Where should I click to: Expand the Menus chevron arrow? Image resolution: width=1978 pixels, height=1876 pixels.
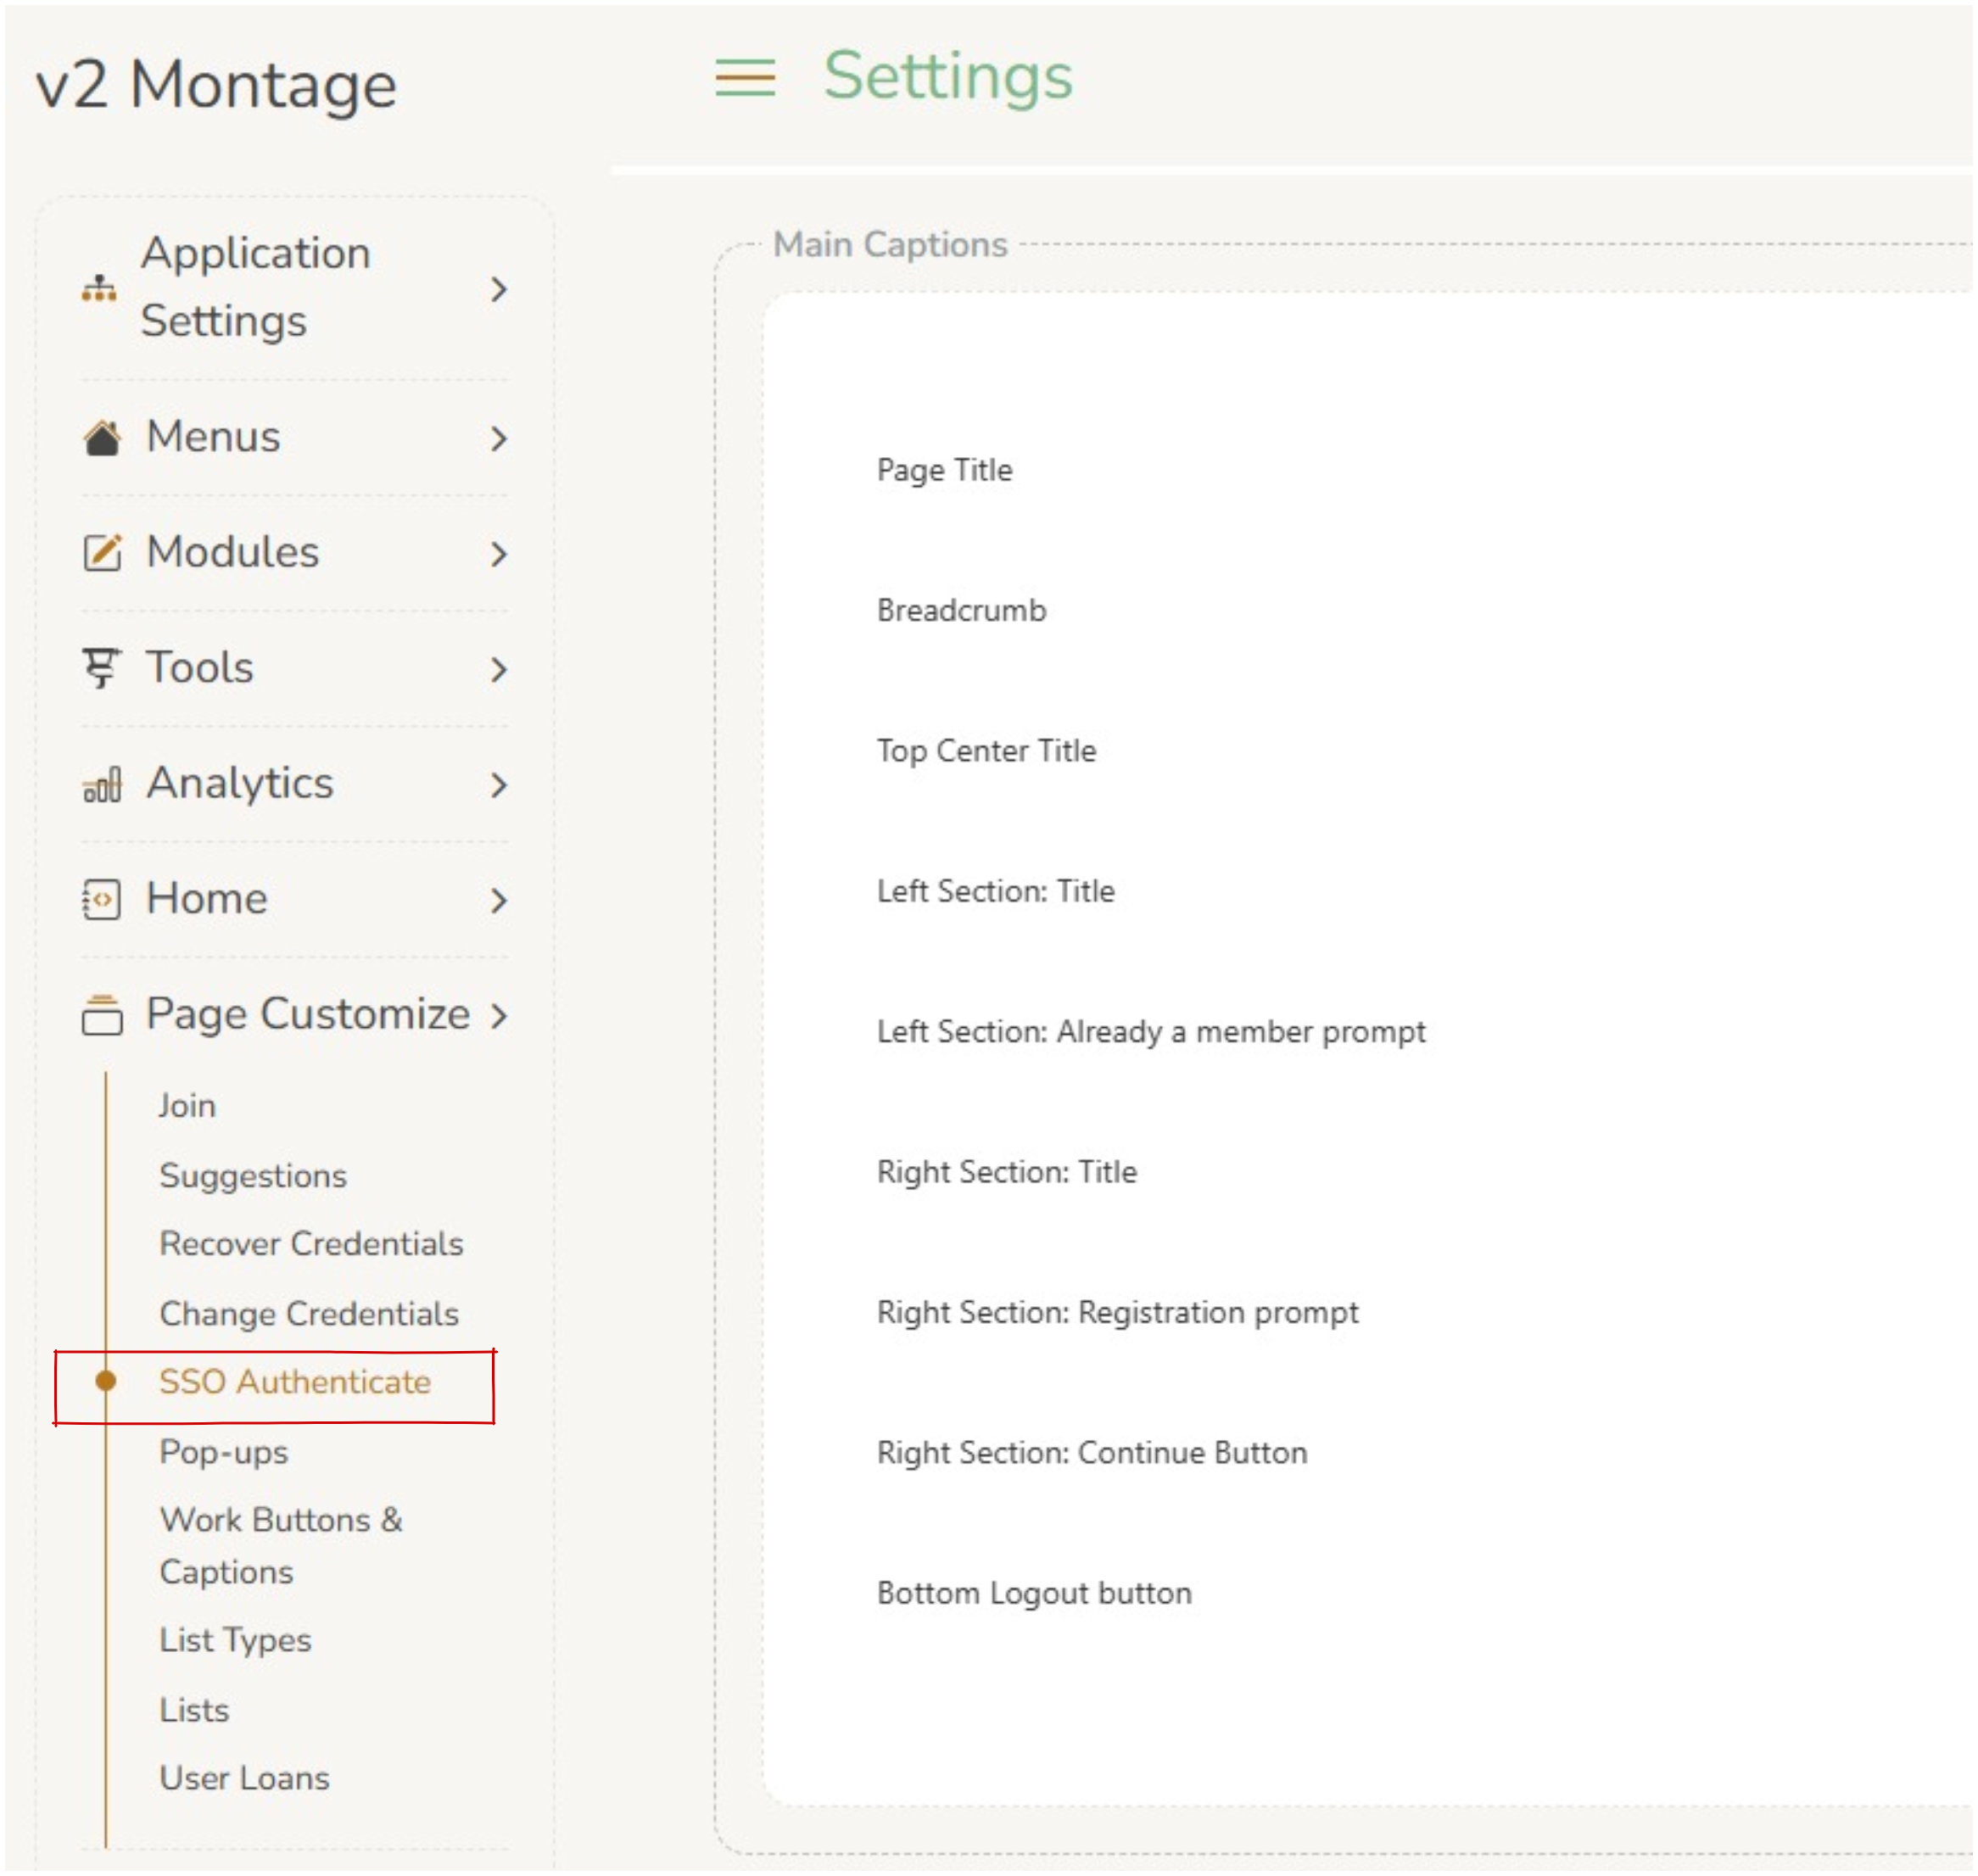point(498,438)
